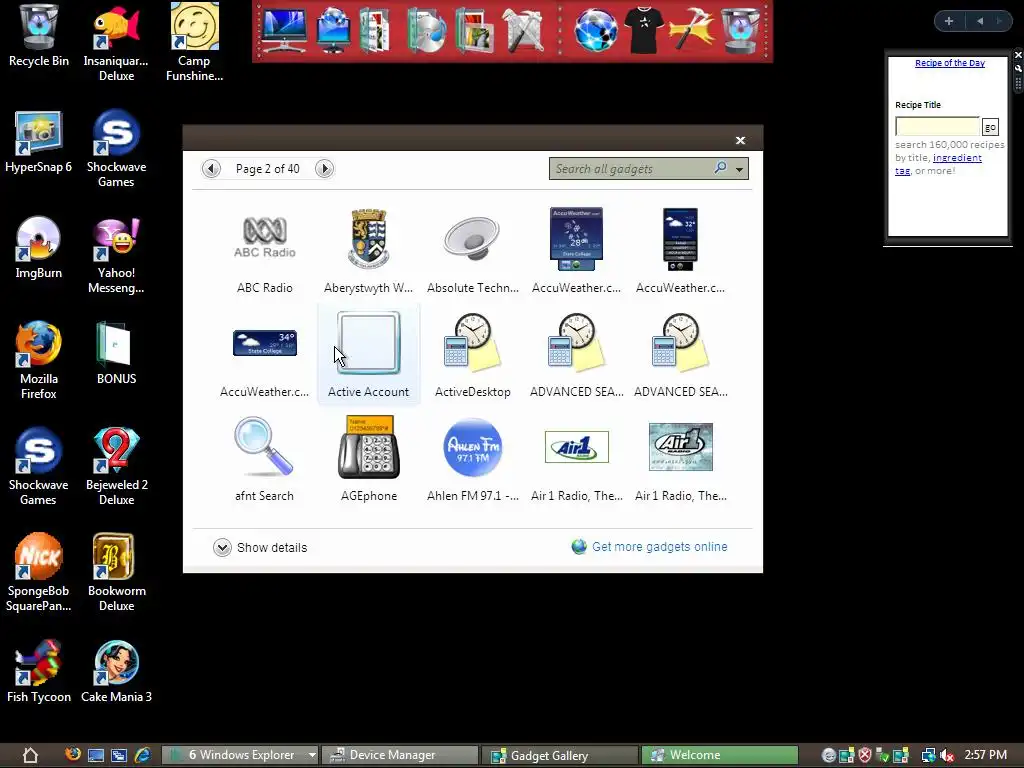Click the sidebar previous arrow button
Screen dimensions: 1024x768
980,21
